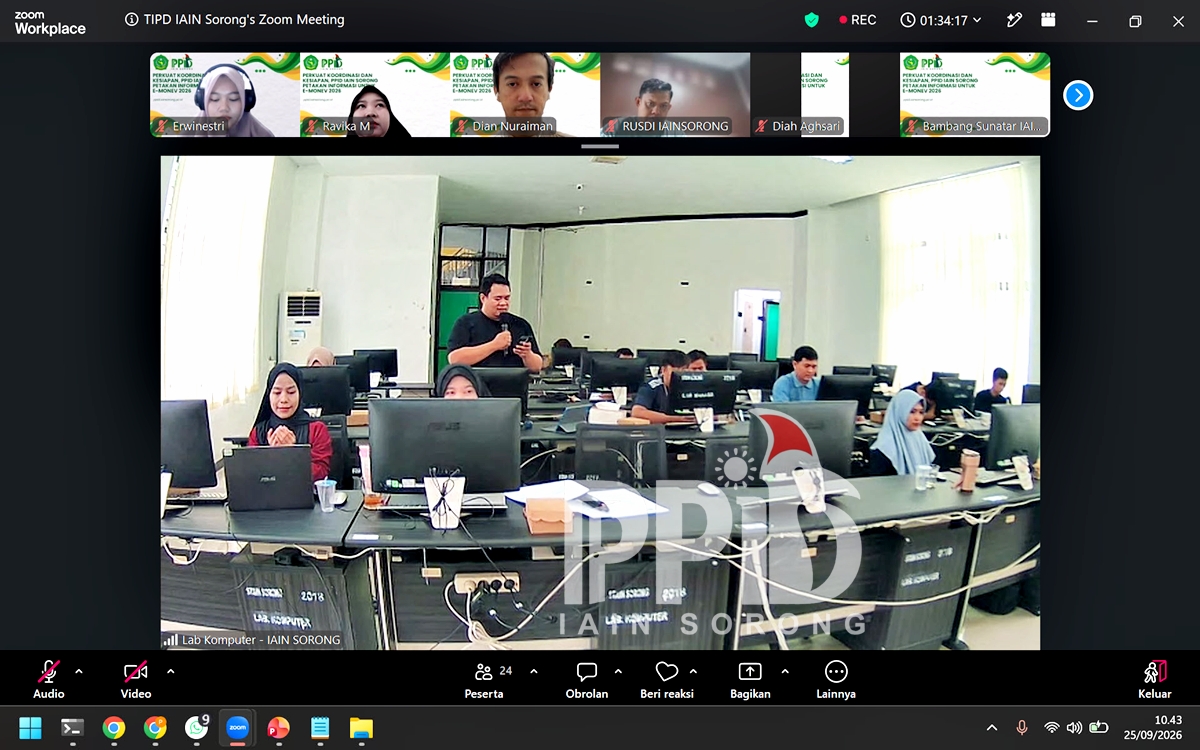Unmute microphone with the Audio button
This screenshot has height=750, width=1200.
(x=48, y=679)
